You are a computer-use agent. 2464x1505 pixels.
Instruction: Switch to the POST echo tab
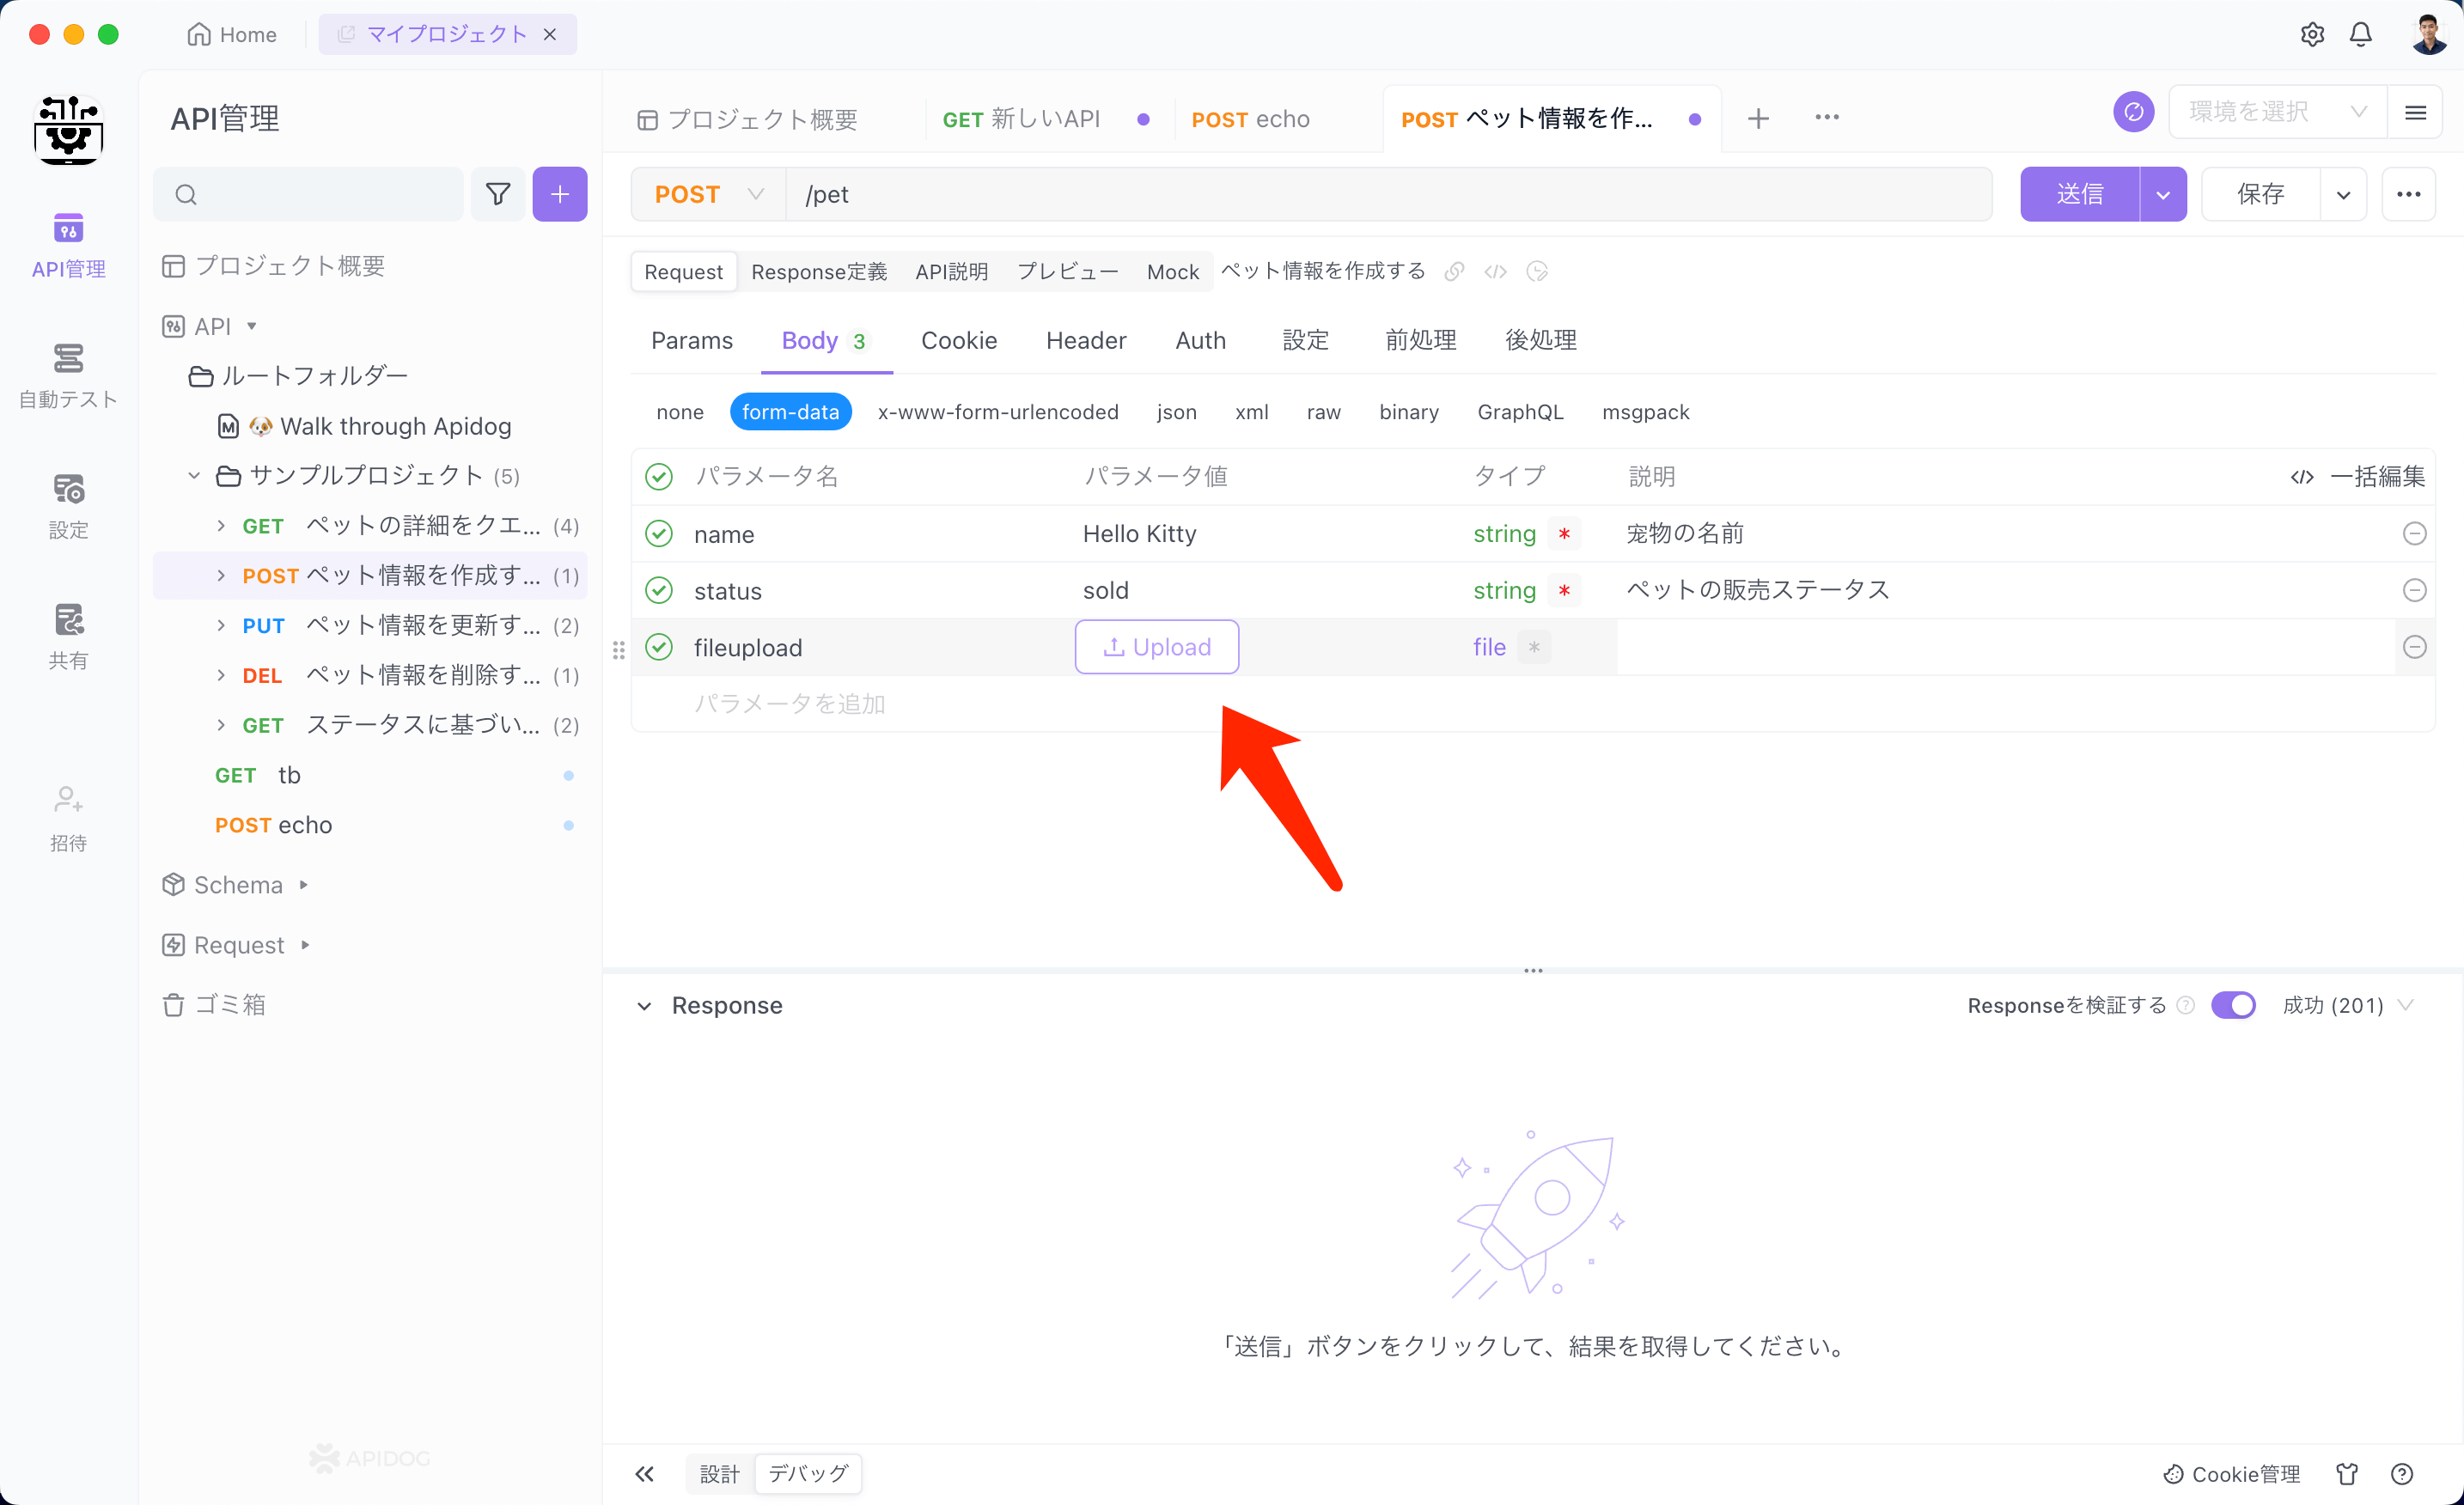point(1250,119)
